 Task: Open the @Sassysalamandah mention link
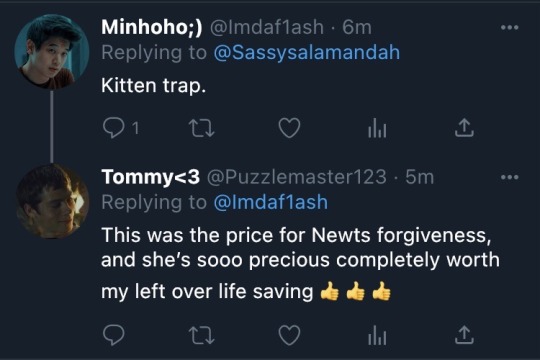[307, 53]
